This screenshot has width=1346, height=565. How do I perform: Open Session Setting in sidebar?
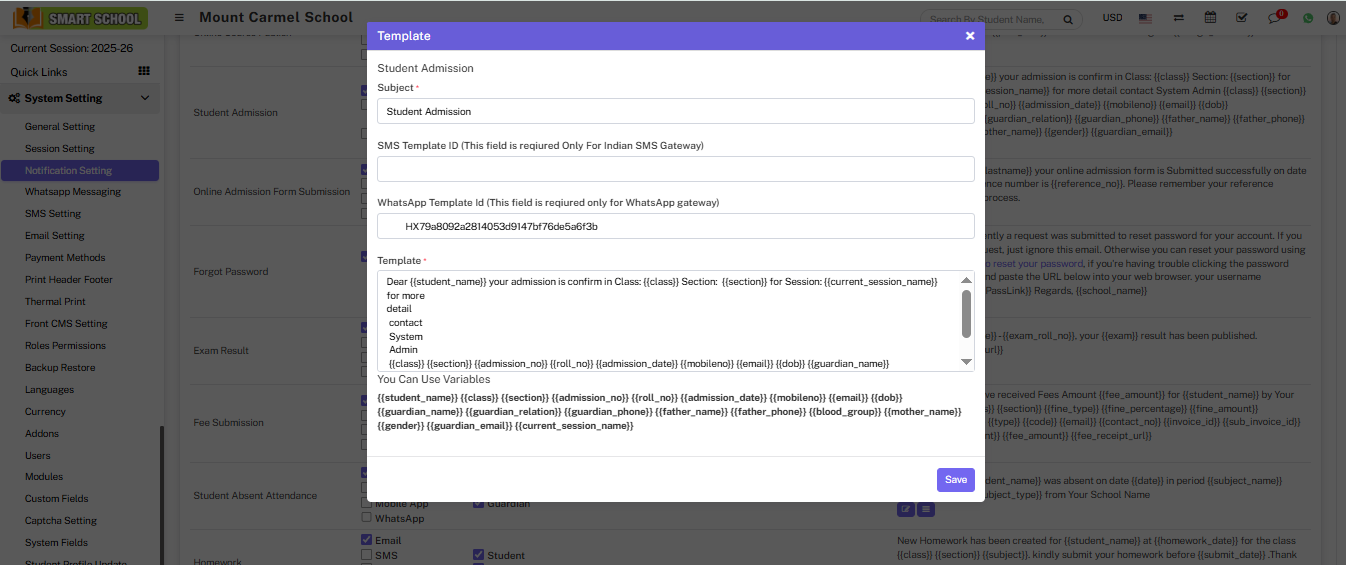(x=60, y=149)
